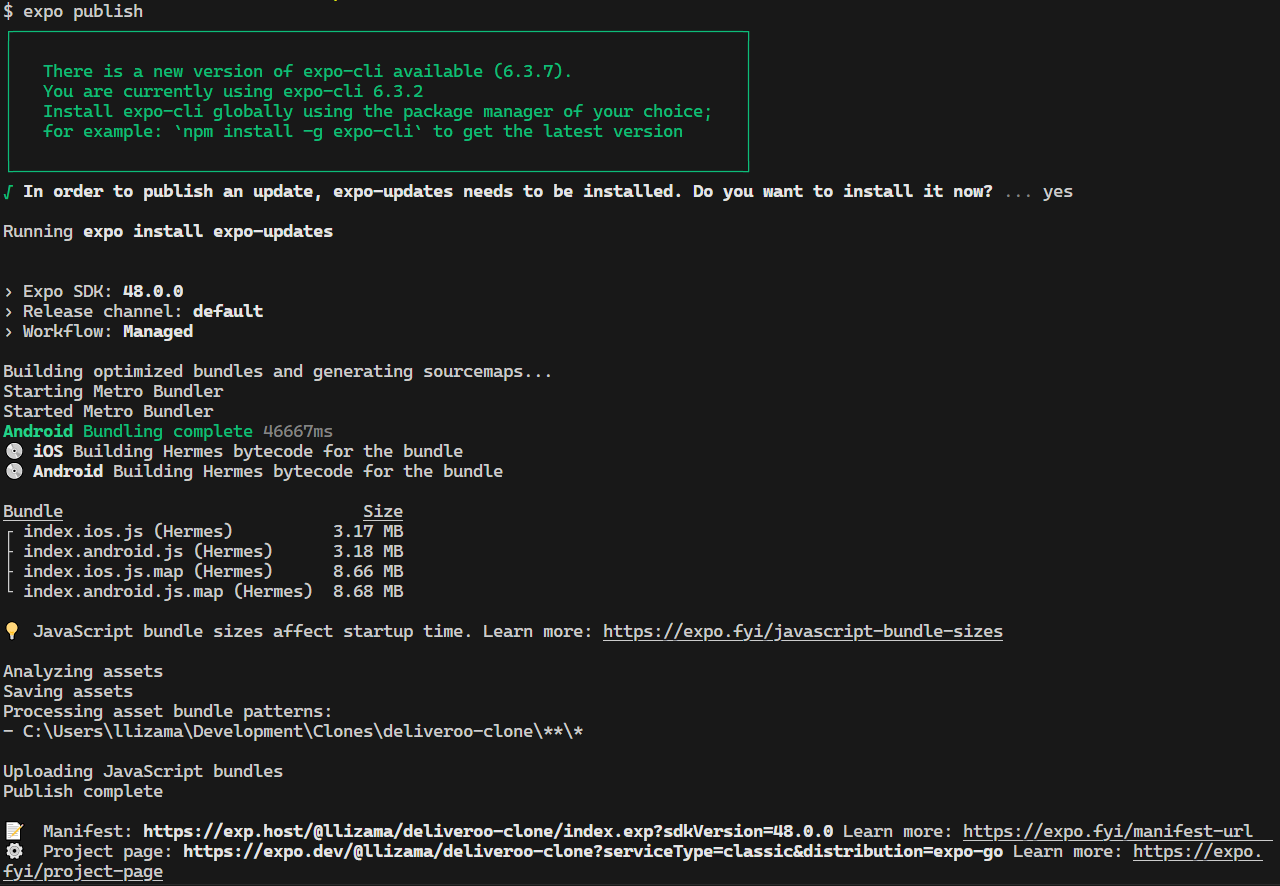Screen dimensions: 1280x886
Task: Click the "new version of expo-cli available (6.3.7)" line
Action: point(308,71)
